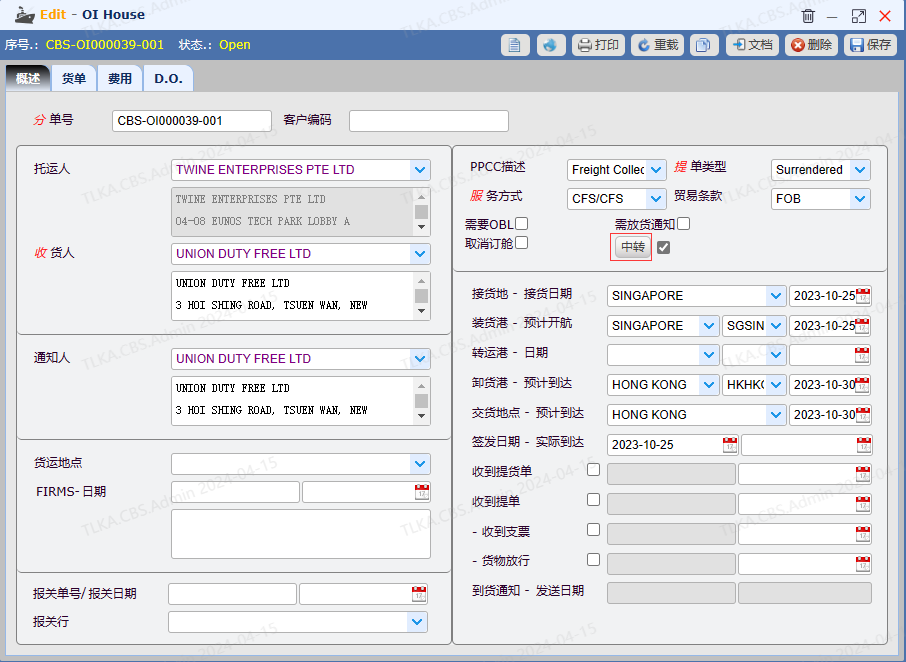Expand the 通知人 notify party dropdown

tap(420, 359)
